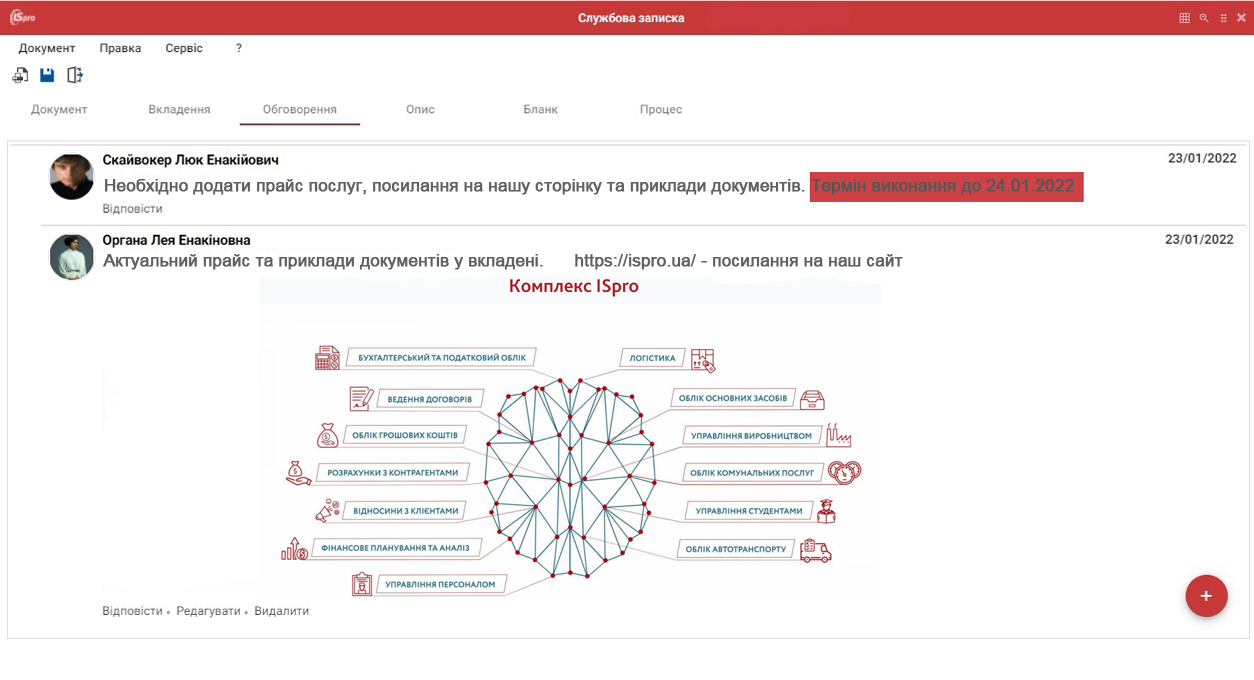Click the chart icon beside Фінансове планування та аналіз
This screenshot has height=680, width=1254.
[x=294, y=549]
